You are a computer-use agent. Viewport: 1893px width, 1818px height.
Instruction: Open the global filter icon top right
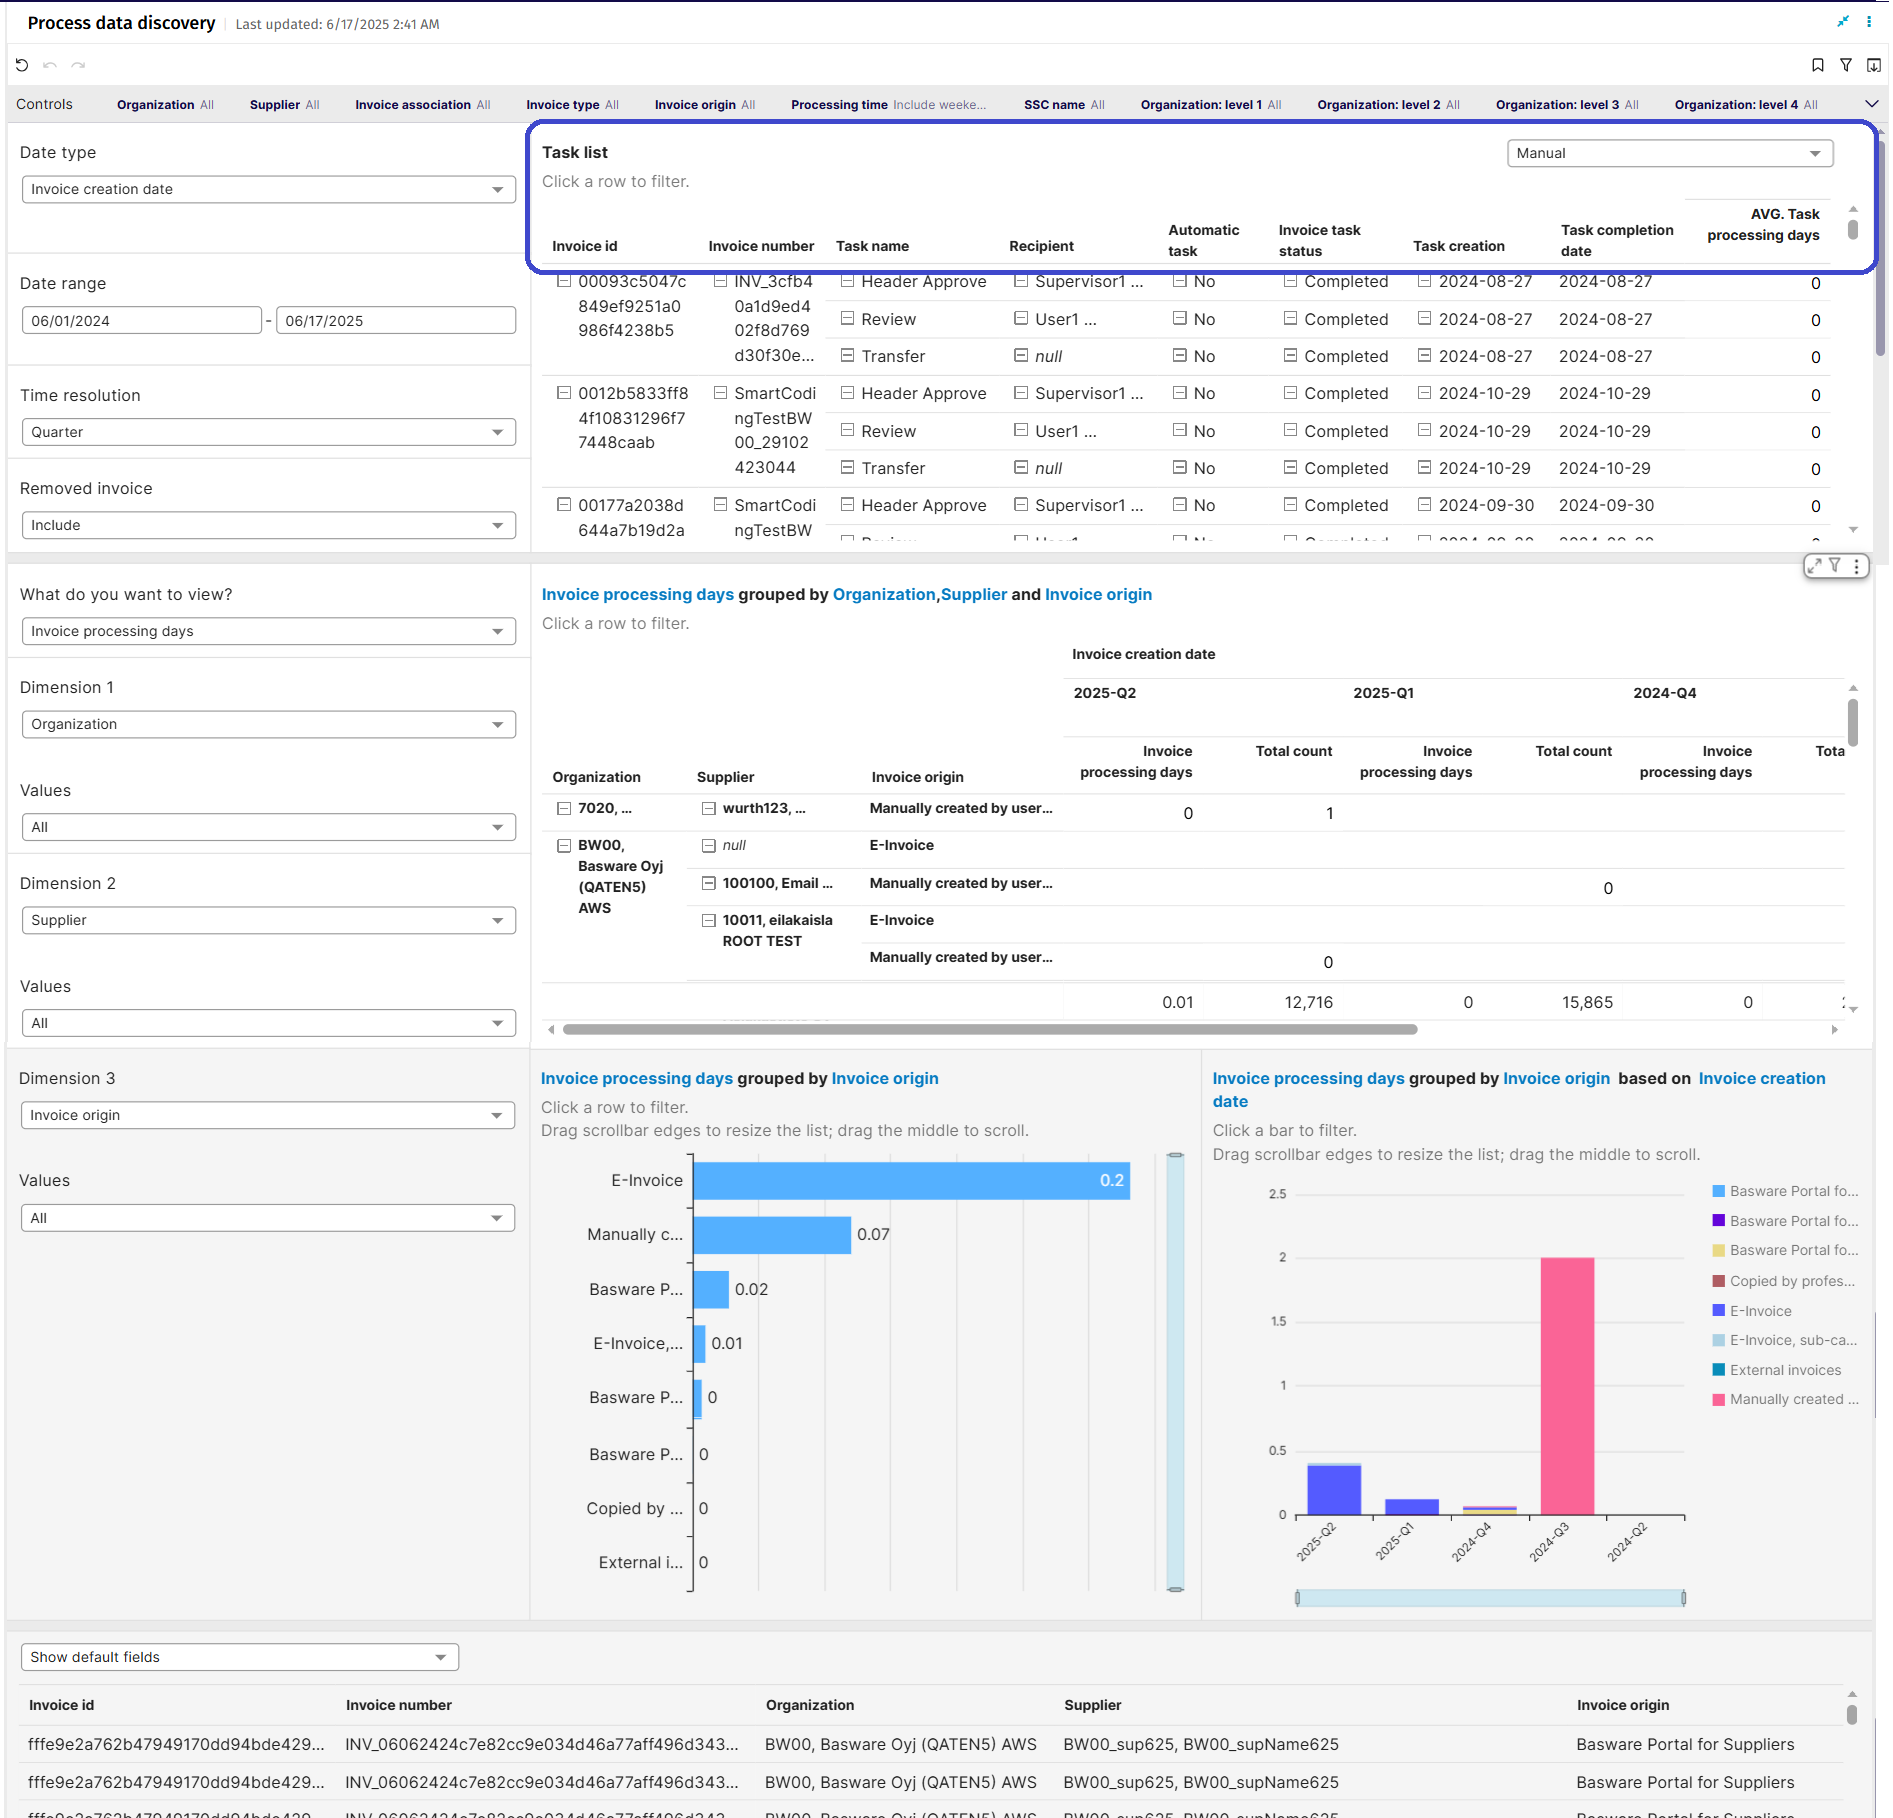pyautogui.click(x=1846, y=65)
